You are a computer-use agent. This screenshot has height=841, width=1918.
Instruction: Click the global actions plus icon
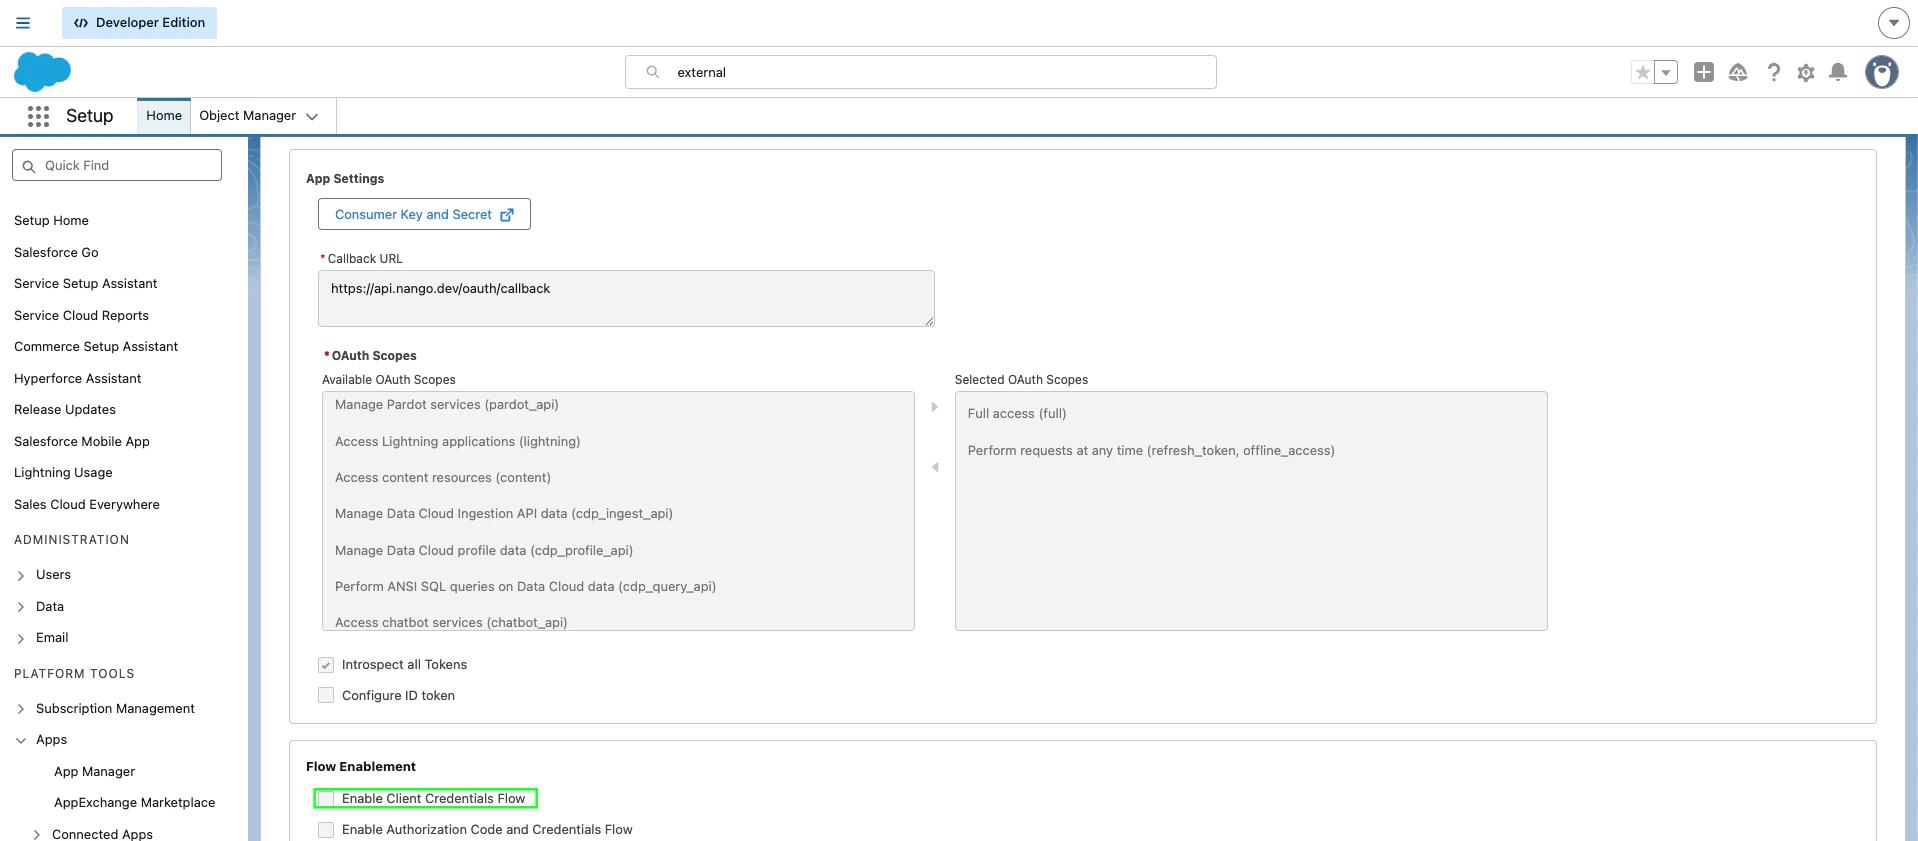1704,72
